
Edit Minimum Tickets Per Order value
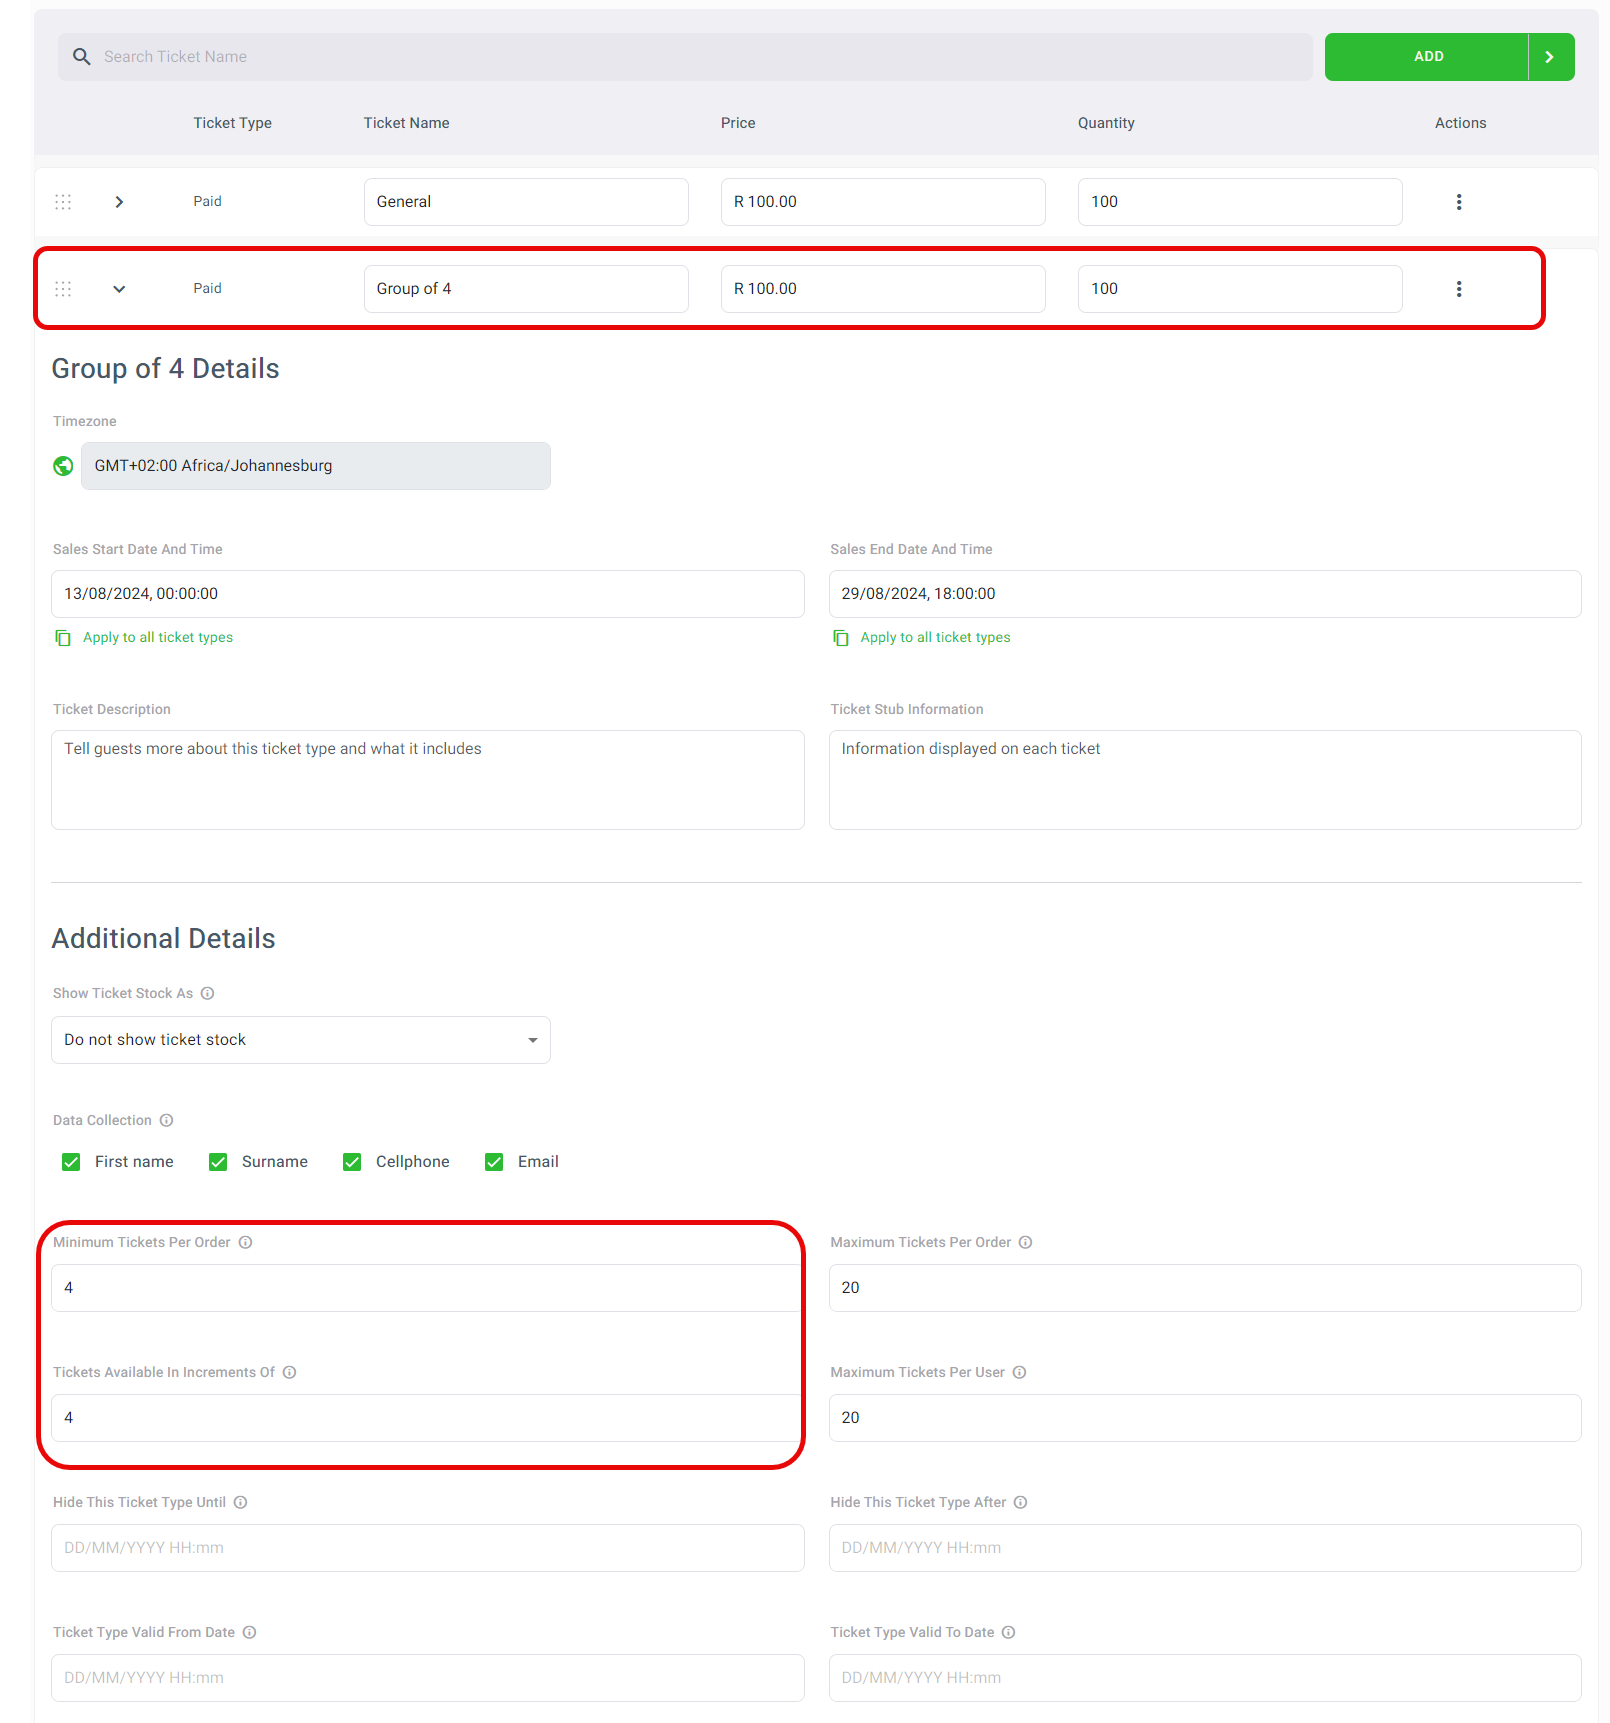pyautogui.click(x=428, y=1288)
